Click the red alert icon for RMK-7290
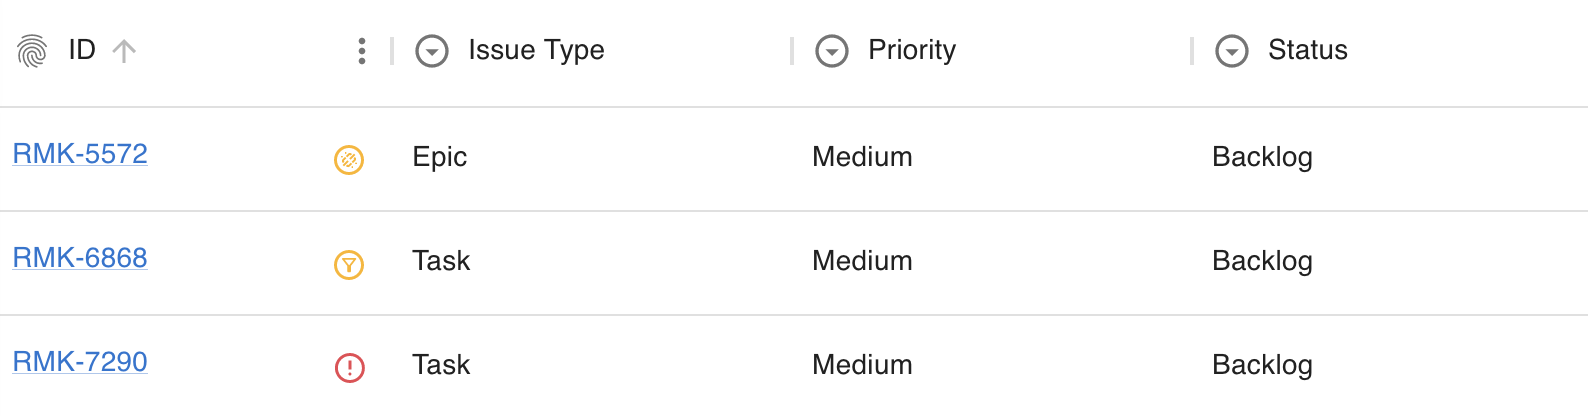1588x416 pixels. [x=349, y=368]
